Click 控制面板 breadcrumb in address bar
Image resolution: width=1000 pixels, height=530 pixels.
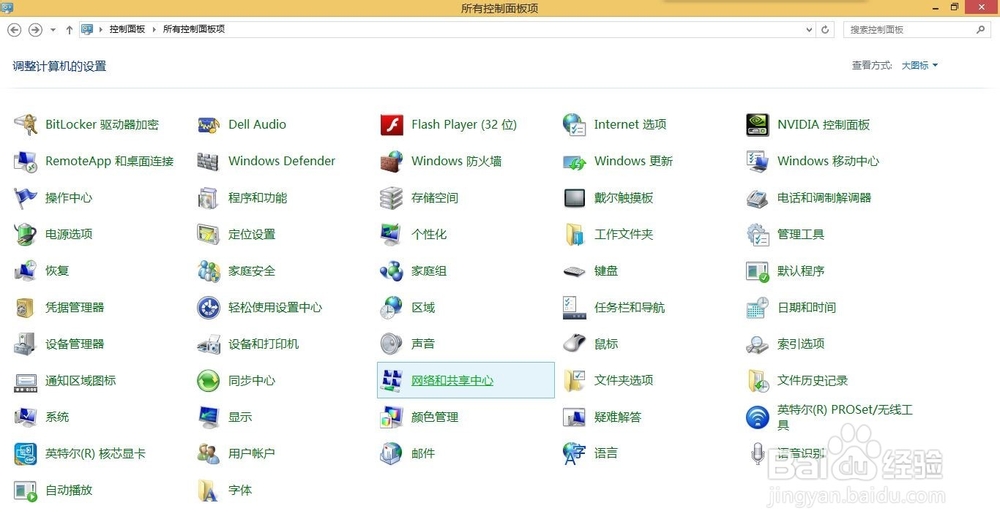click(127, 29)
